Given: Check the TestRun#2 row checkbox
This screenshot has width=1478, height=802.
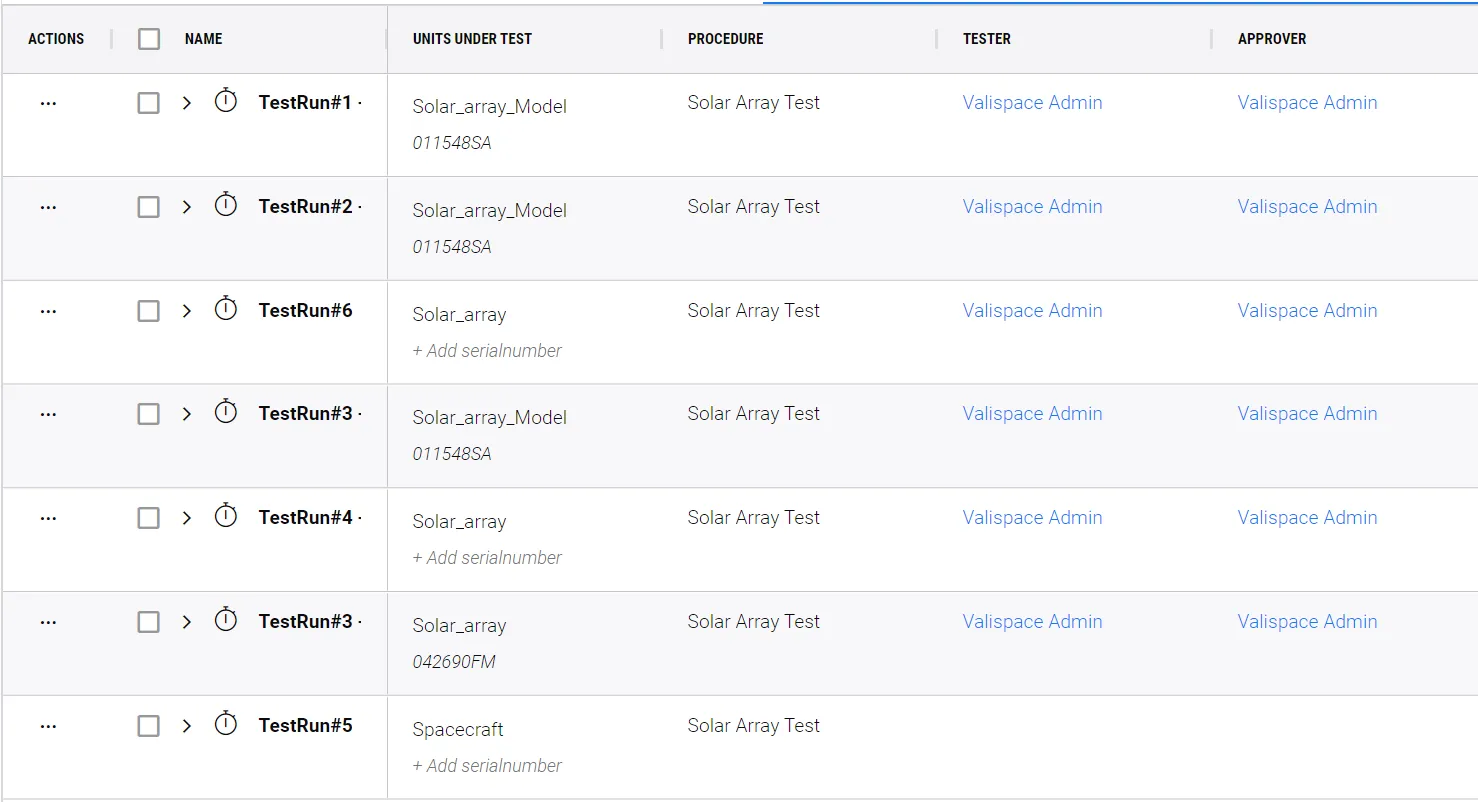Looking at the screenshot, I should point(149,207).
